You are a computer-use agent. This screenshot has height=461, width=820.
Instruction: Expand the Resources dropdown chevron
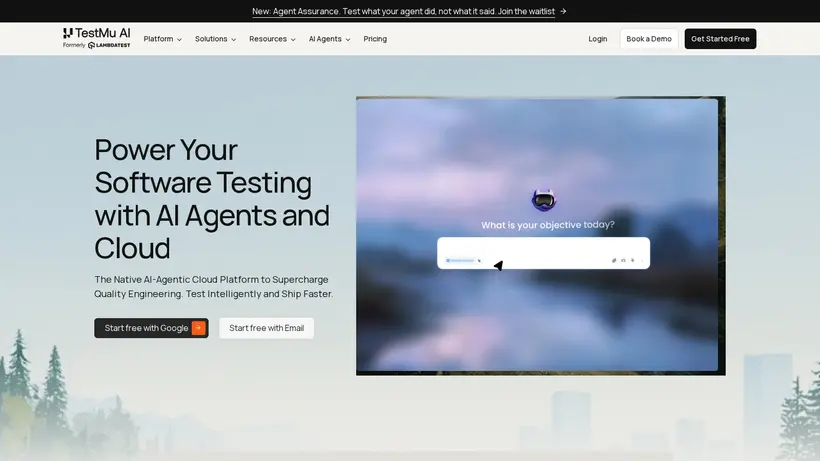coord(293,39)
